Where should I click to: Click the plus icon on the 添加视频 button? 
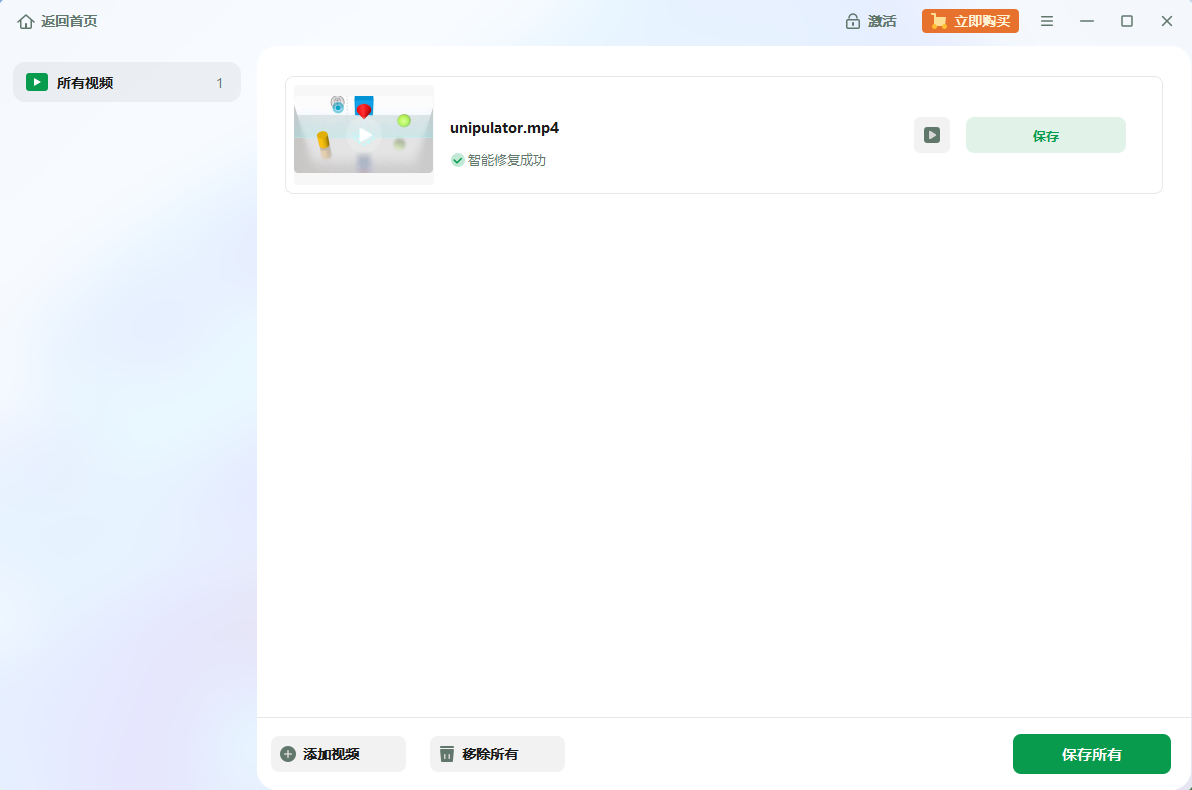point(287,754)
